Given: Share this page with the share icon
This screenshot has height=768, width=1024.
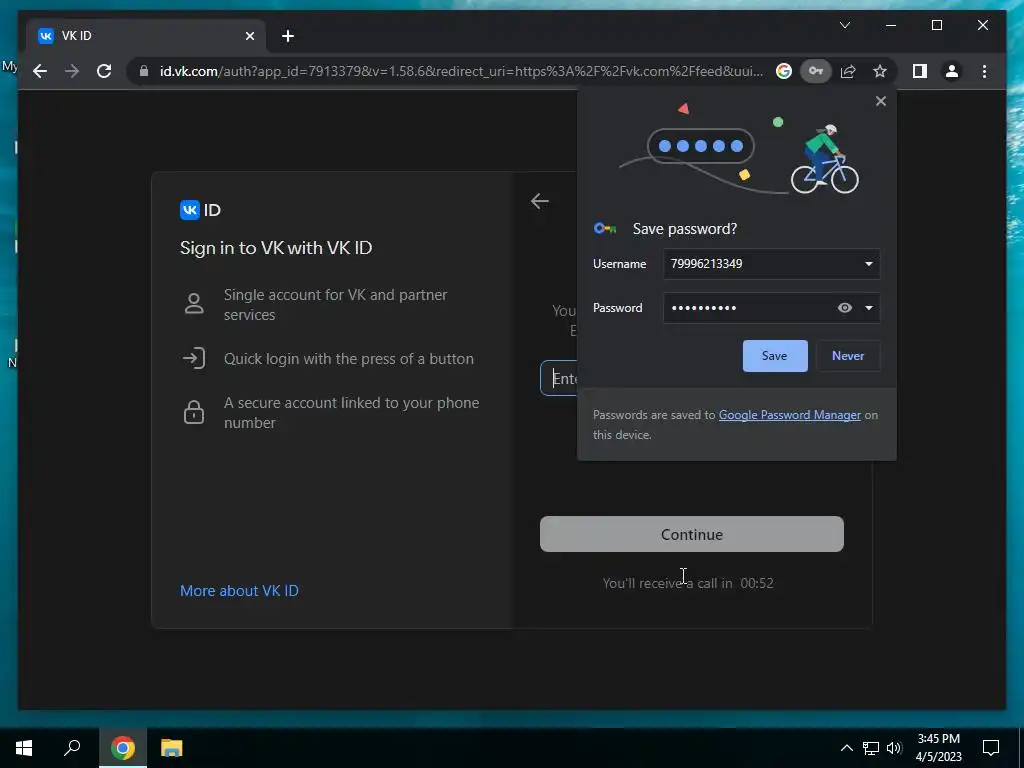Looking at the screenshot, I should [848, 71].
